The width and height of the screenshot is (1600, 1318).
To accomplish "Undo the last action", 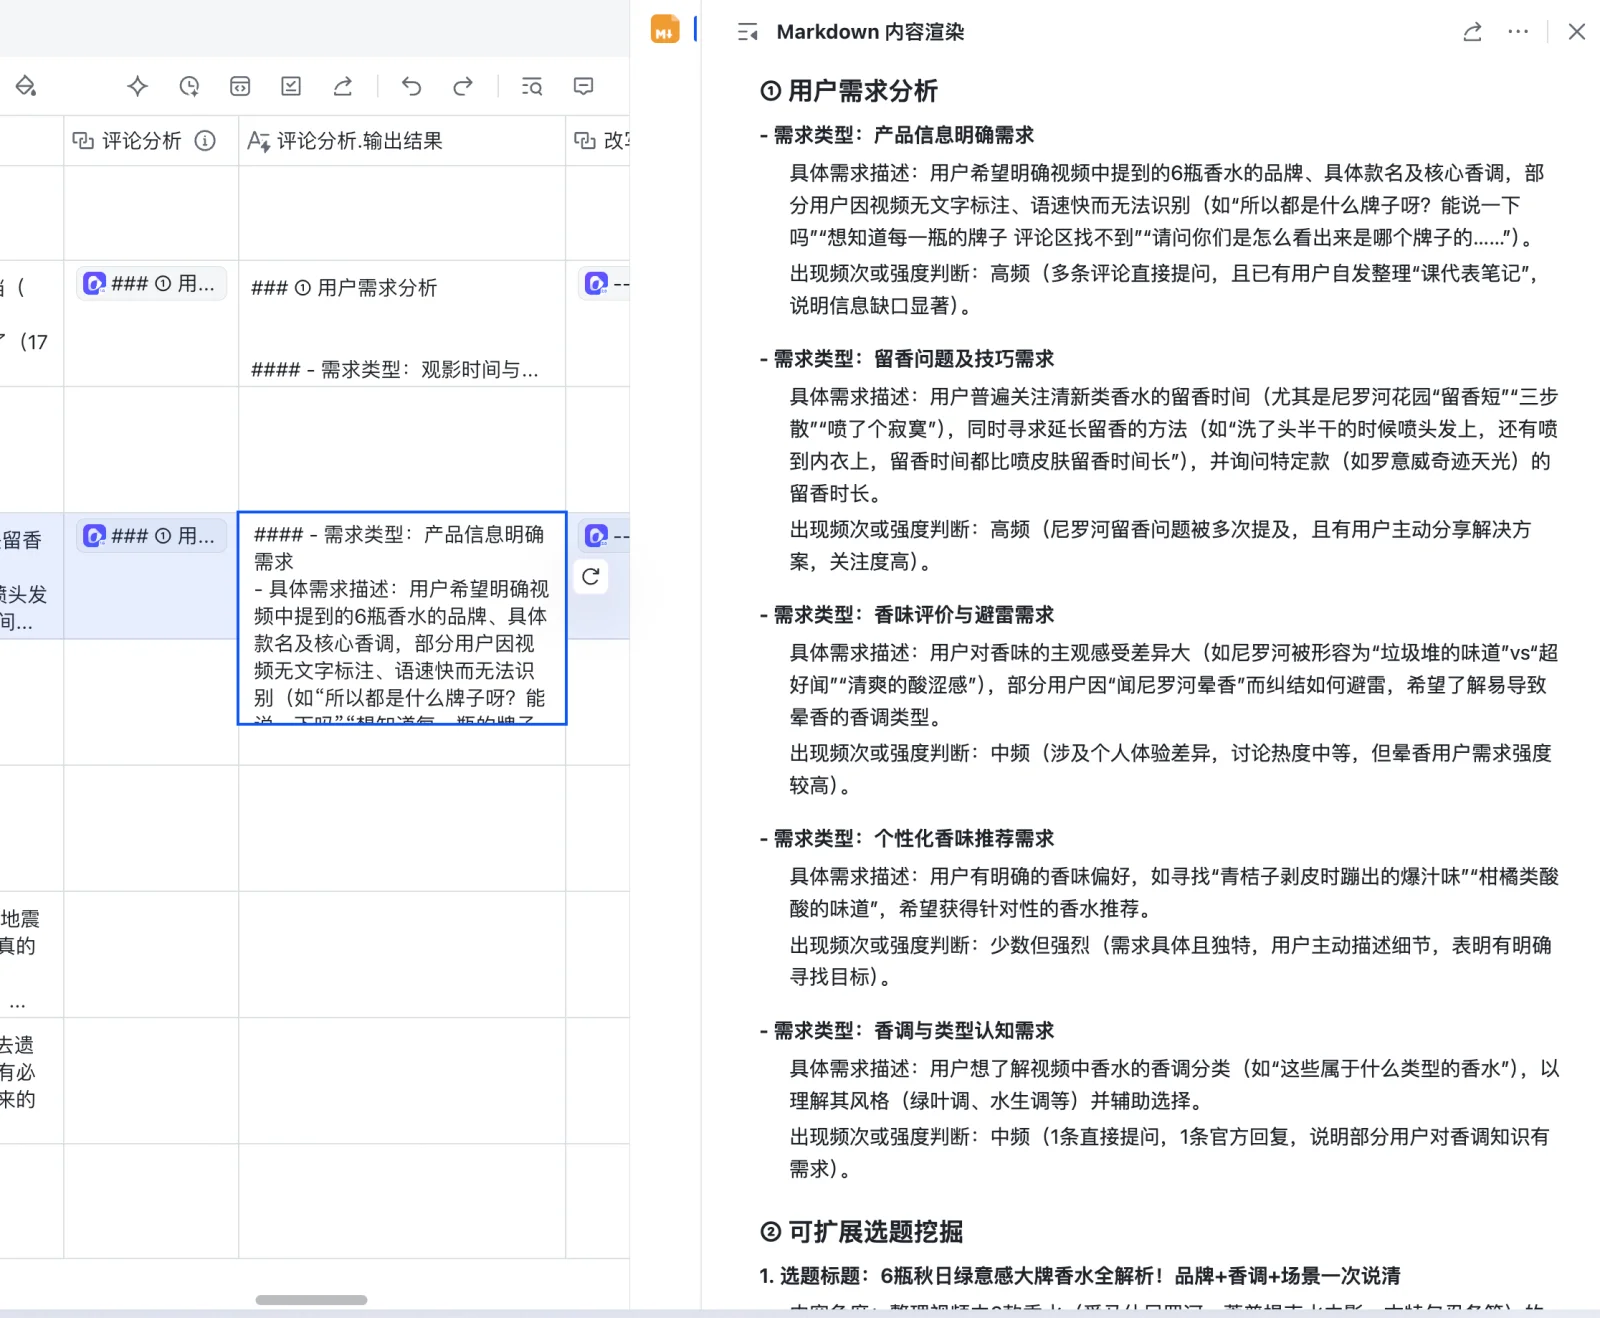I will tap(411, 87).
